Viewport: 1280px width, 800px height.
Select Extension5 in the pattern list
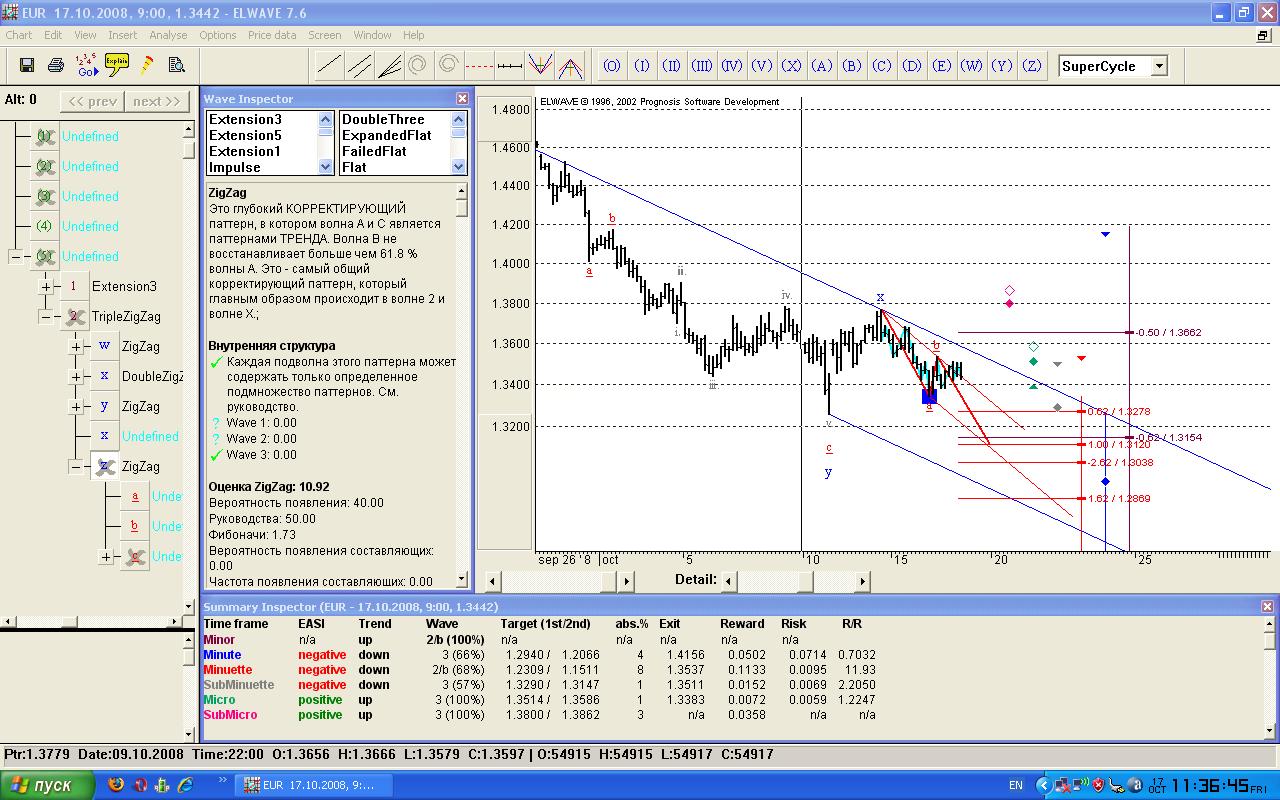click(245, 135)
